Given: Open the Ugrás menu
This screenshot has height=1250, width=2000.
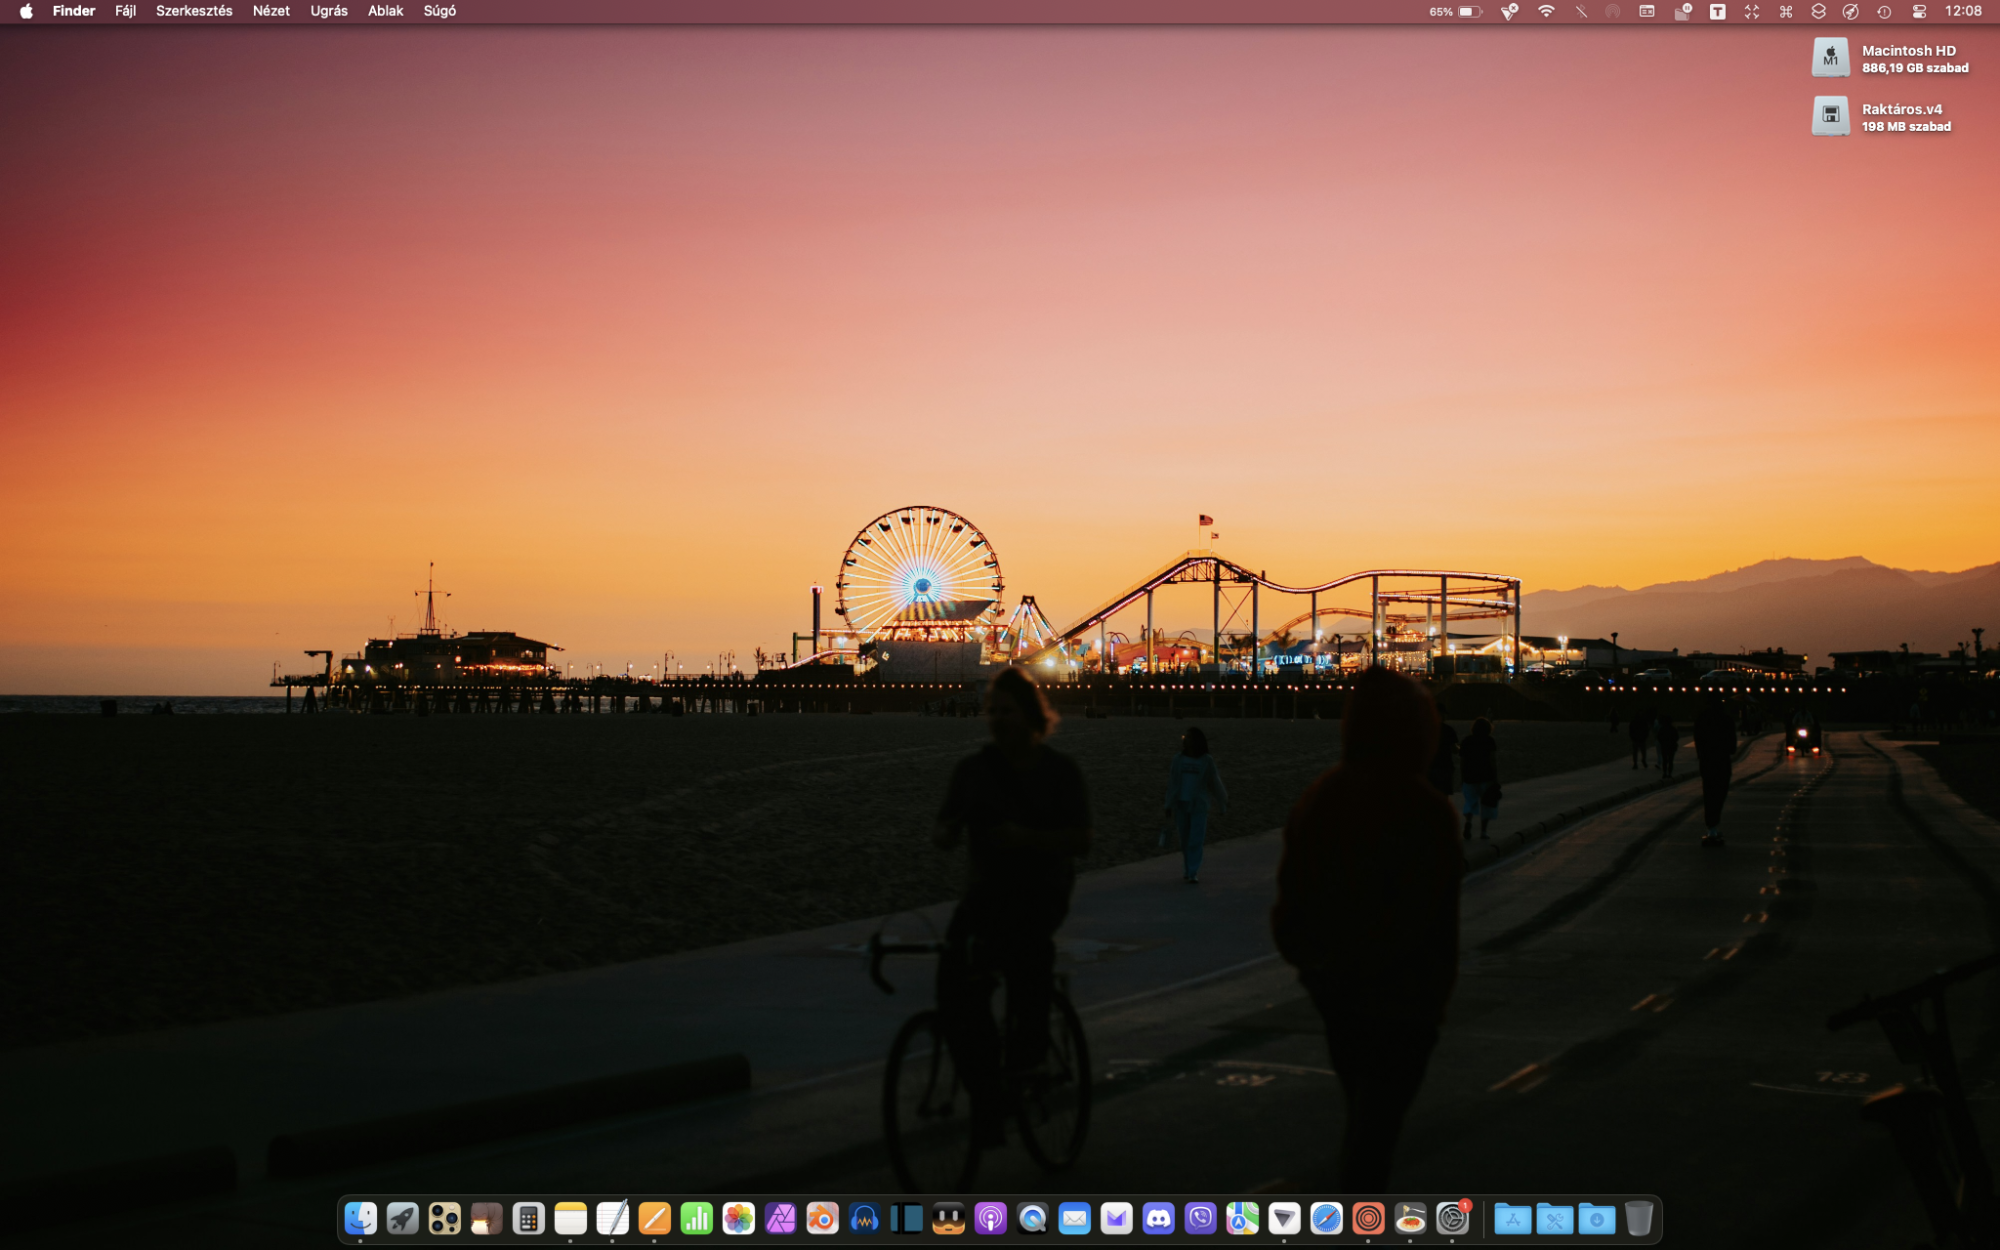Looking at the screenshot, I should point(329,11).
